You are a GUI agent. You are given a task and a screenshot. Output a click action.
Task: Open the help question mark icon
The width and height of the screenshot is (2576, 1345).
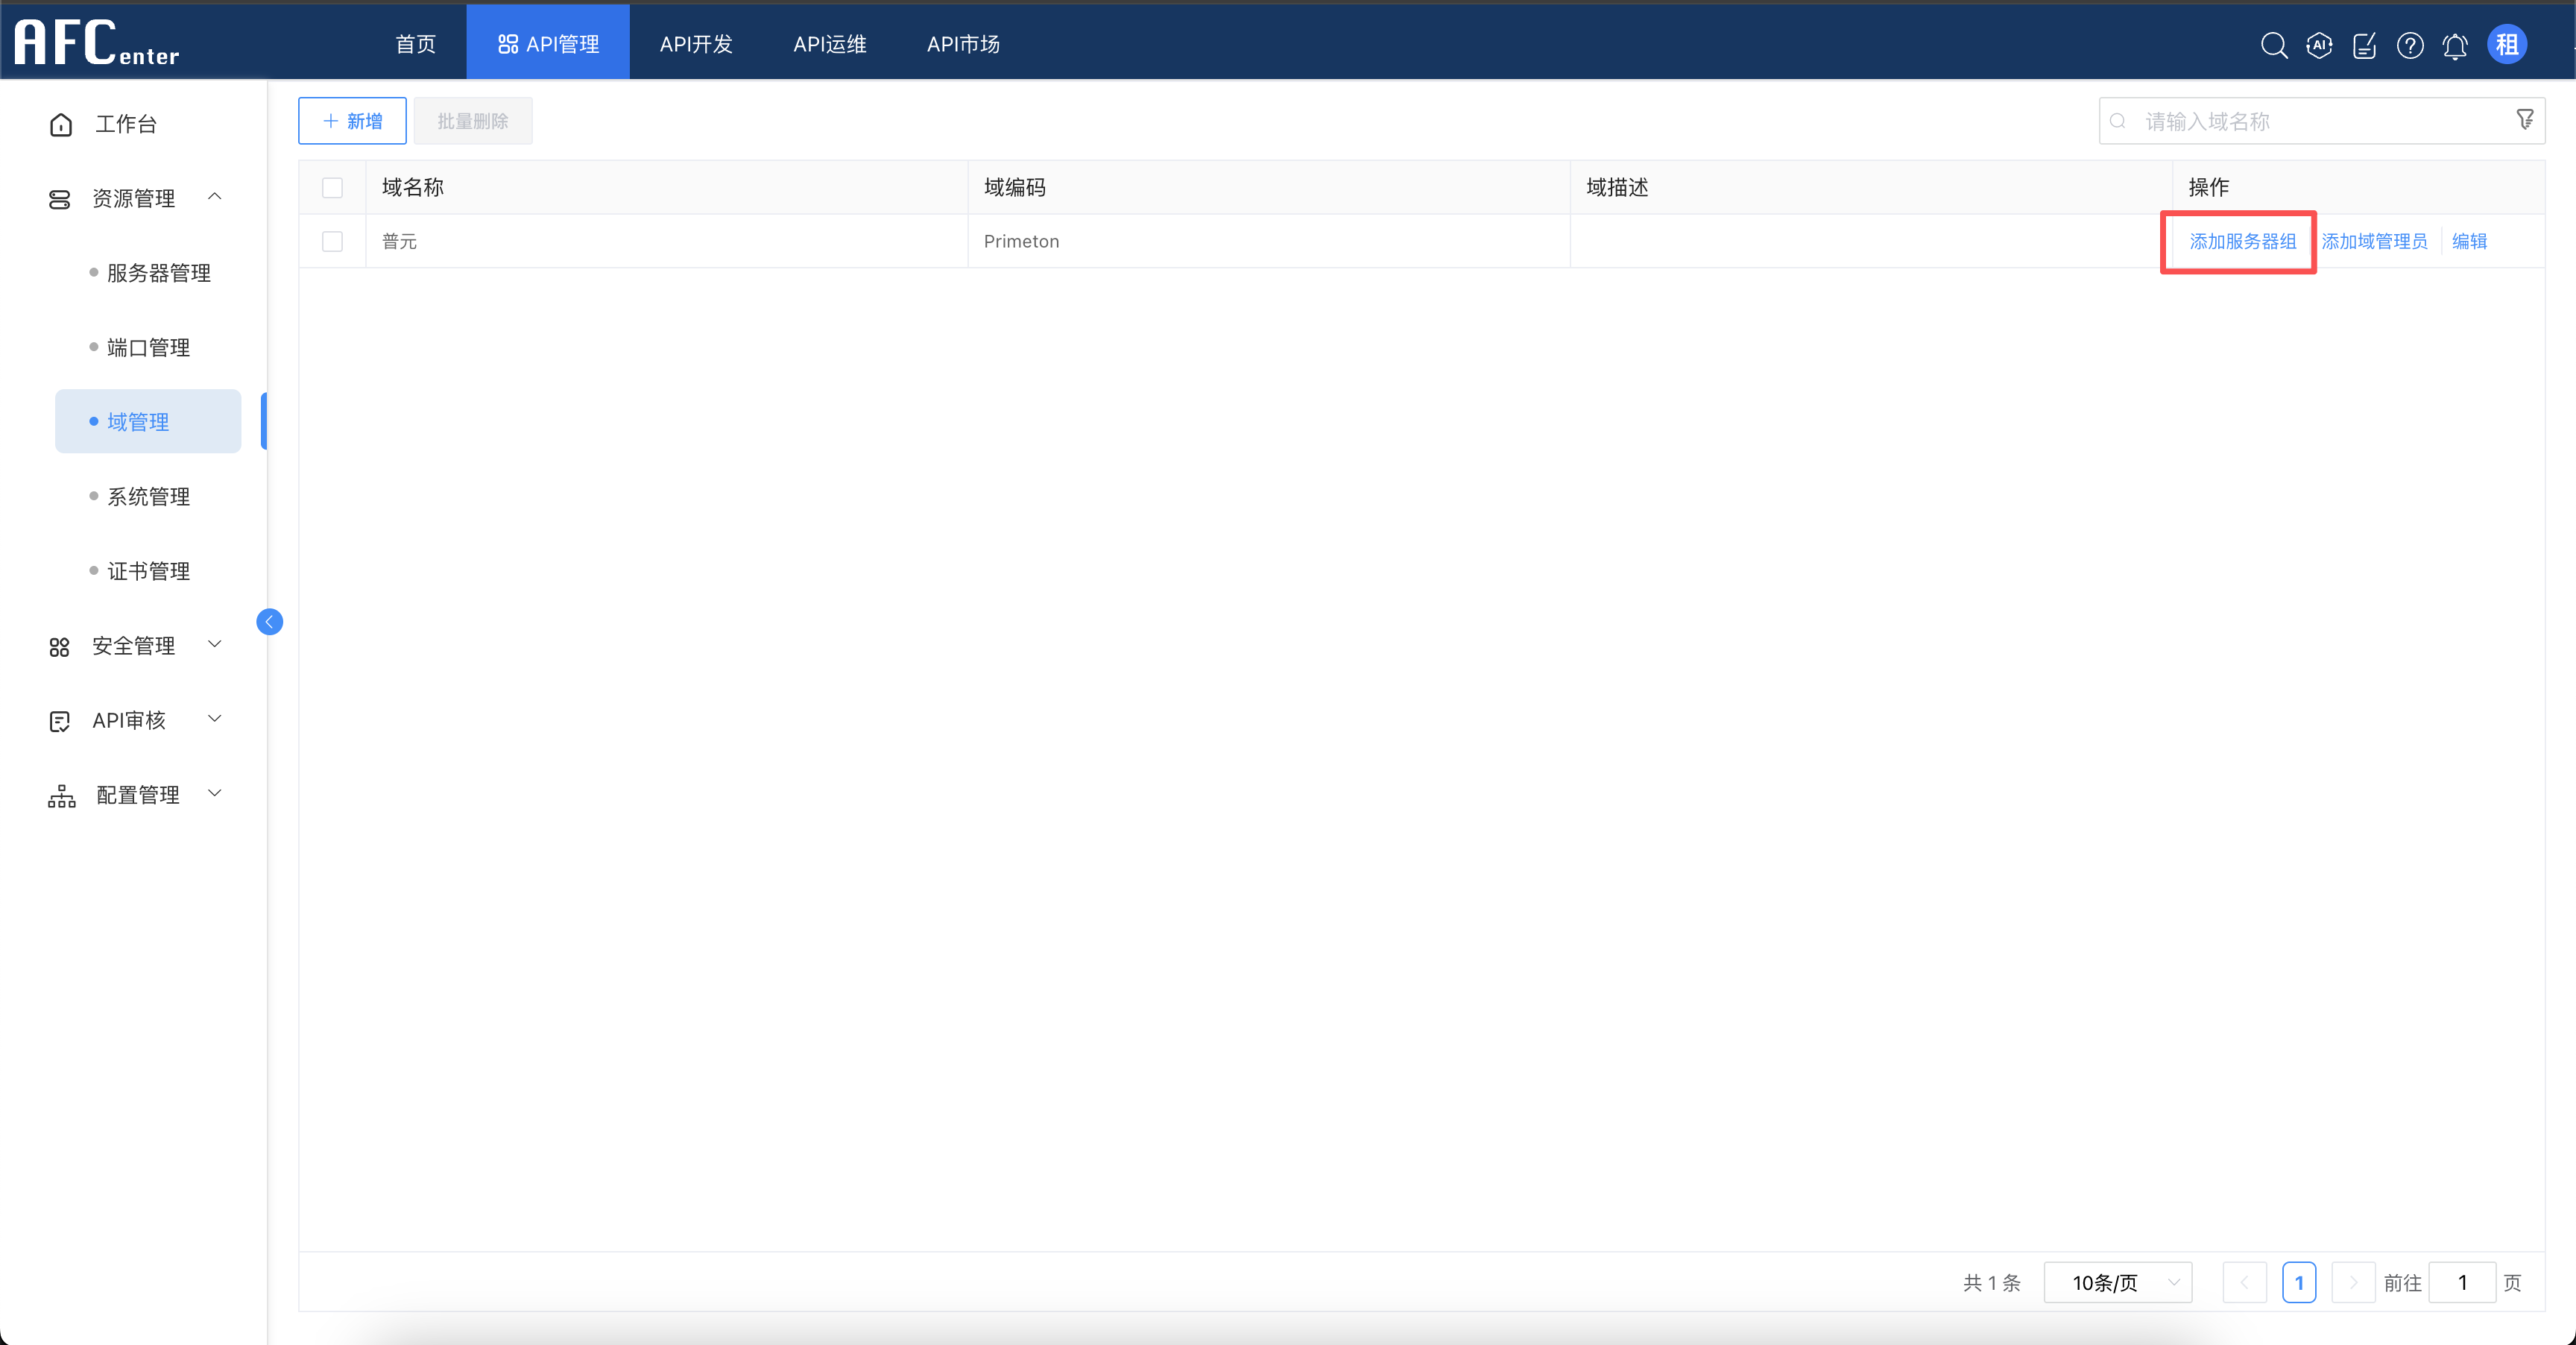point(2410,45)
